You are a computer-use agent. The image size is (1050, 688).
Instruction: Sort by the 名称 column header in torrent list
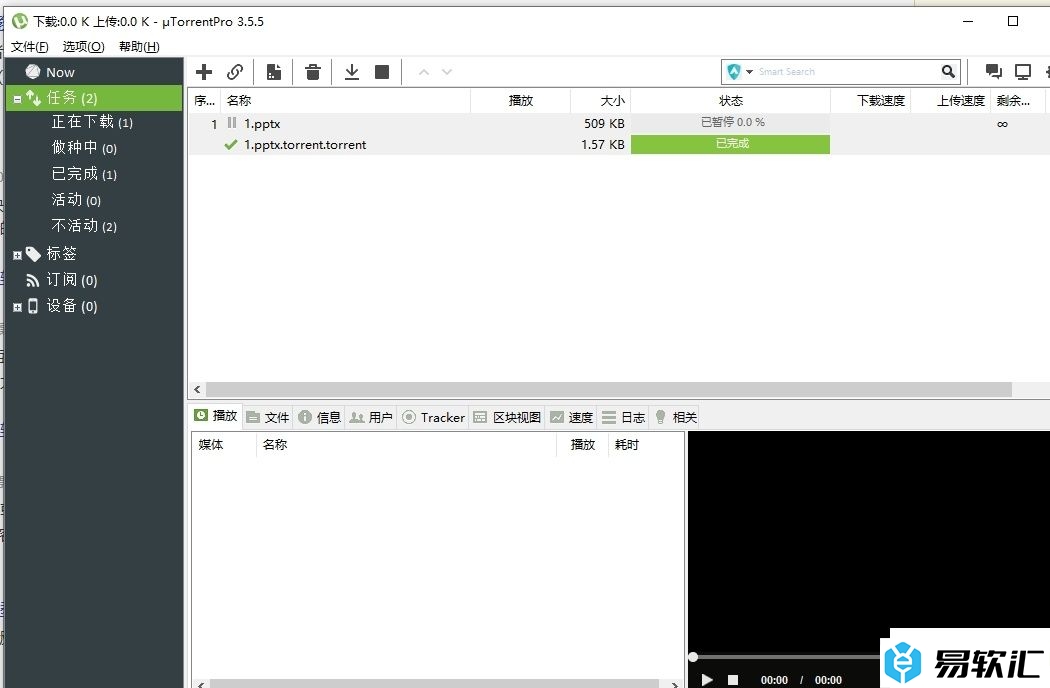click(x=346, y=100)
